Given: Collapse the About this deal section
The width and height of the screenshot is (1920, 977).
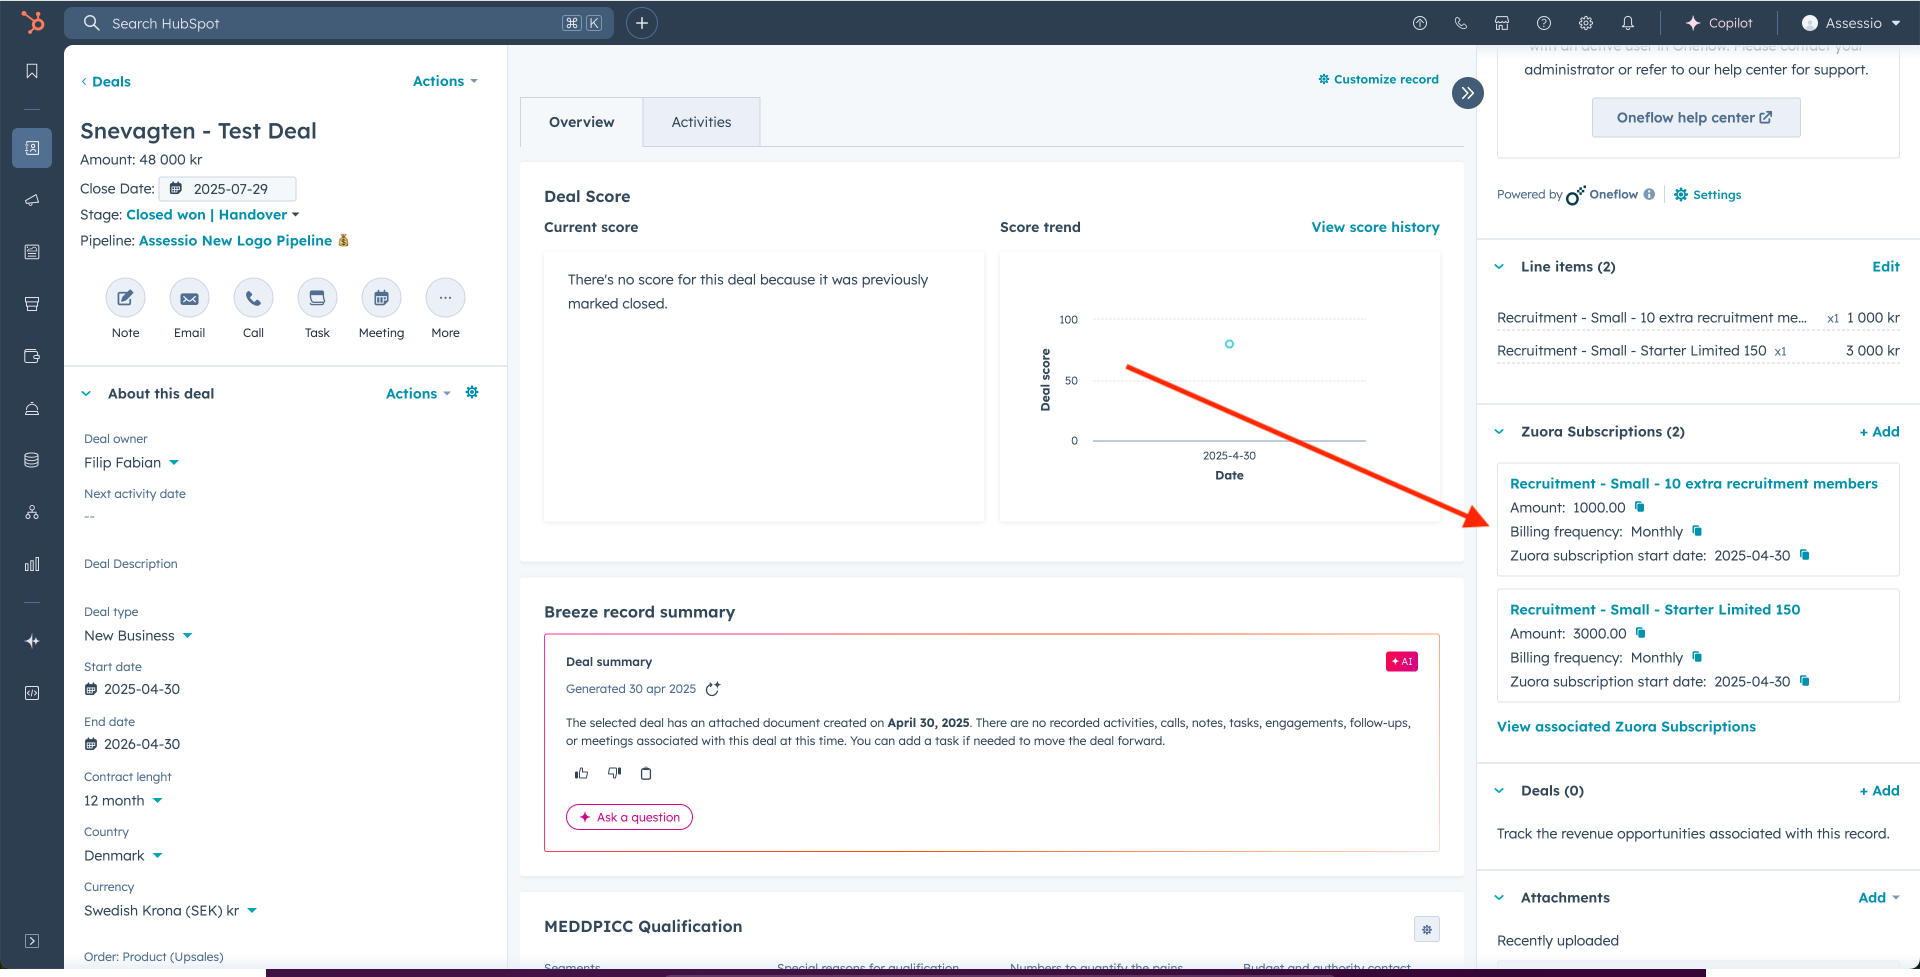Looking at the screenshot, I should click(x=86, y=394).
